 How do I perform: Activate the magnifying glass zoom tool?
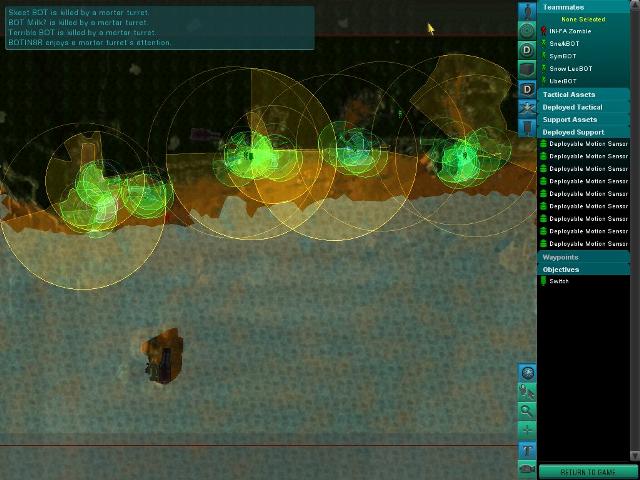pos(527,411)
